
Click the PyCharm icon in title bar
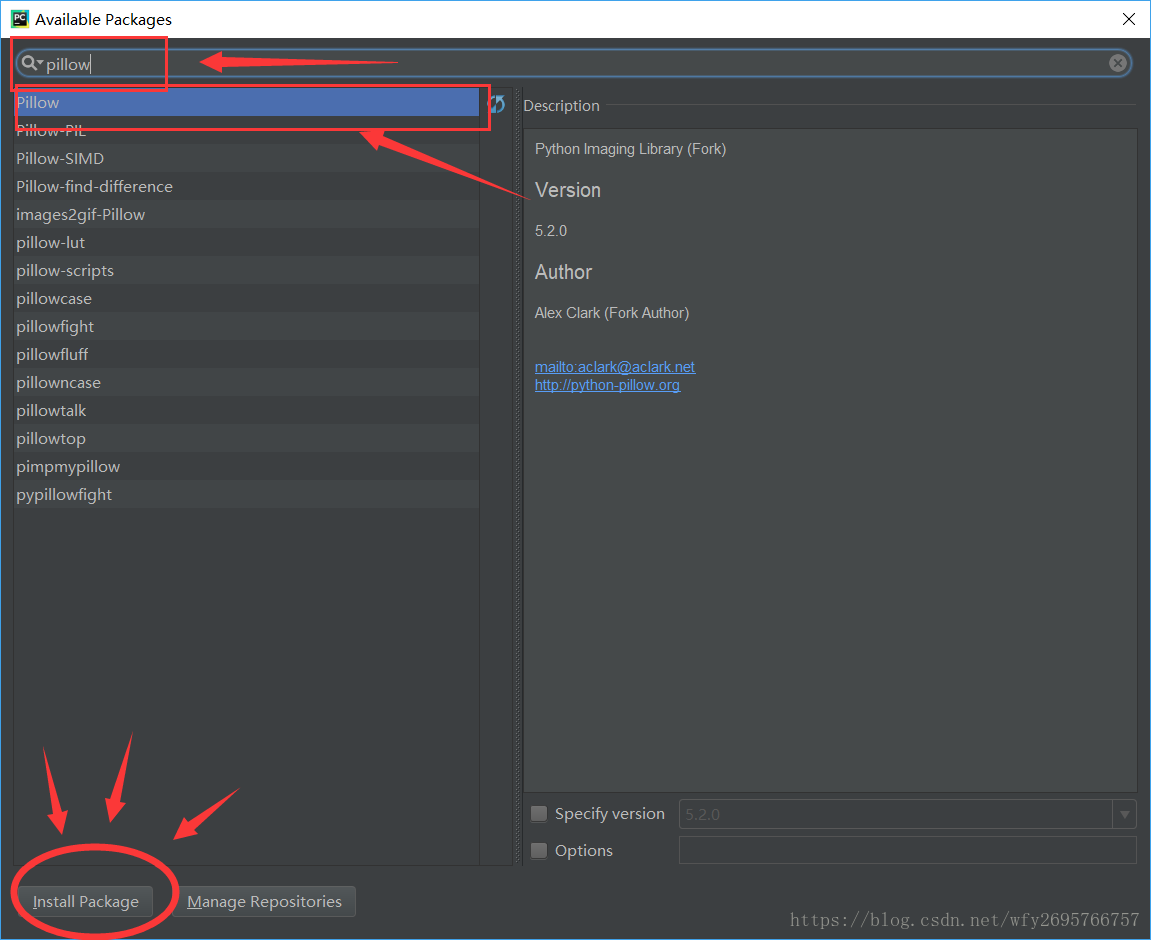[x=19, y=19]
